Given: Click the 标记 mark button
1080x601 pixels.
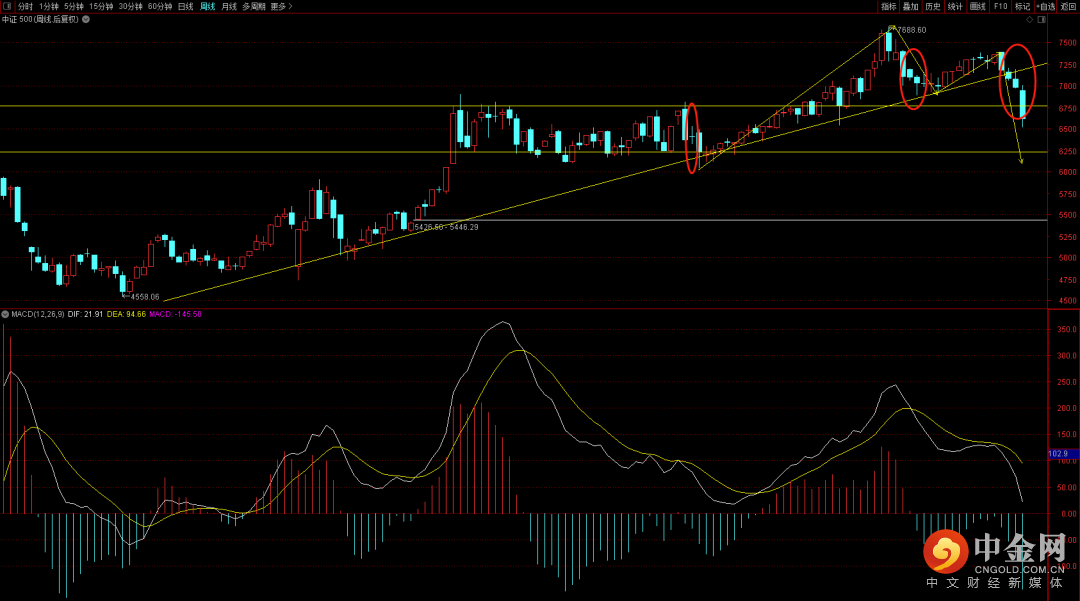Looking at the screenshot, I should click(x=1022, y=6).
